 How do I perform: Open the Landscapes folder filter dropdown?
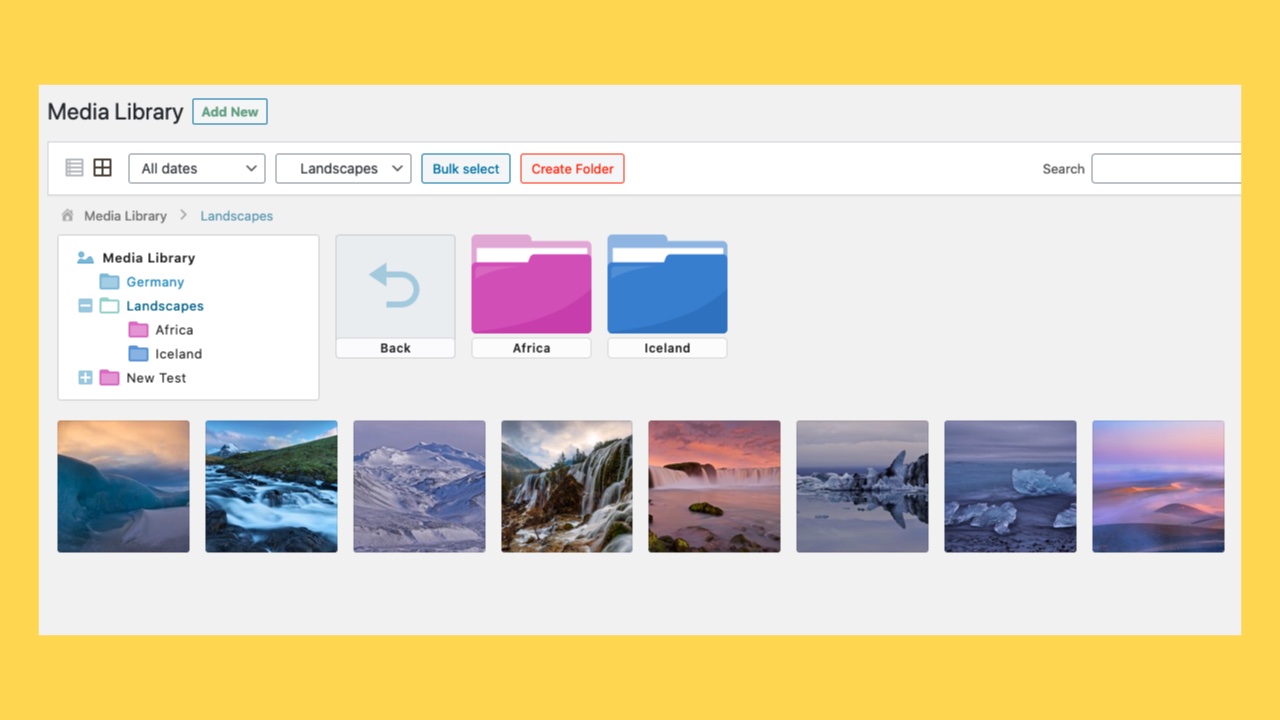343,168
